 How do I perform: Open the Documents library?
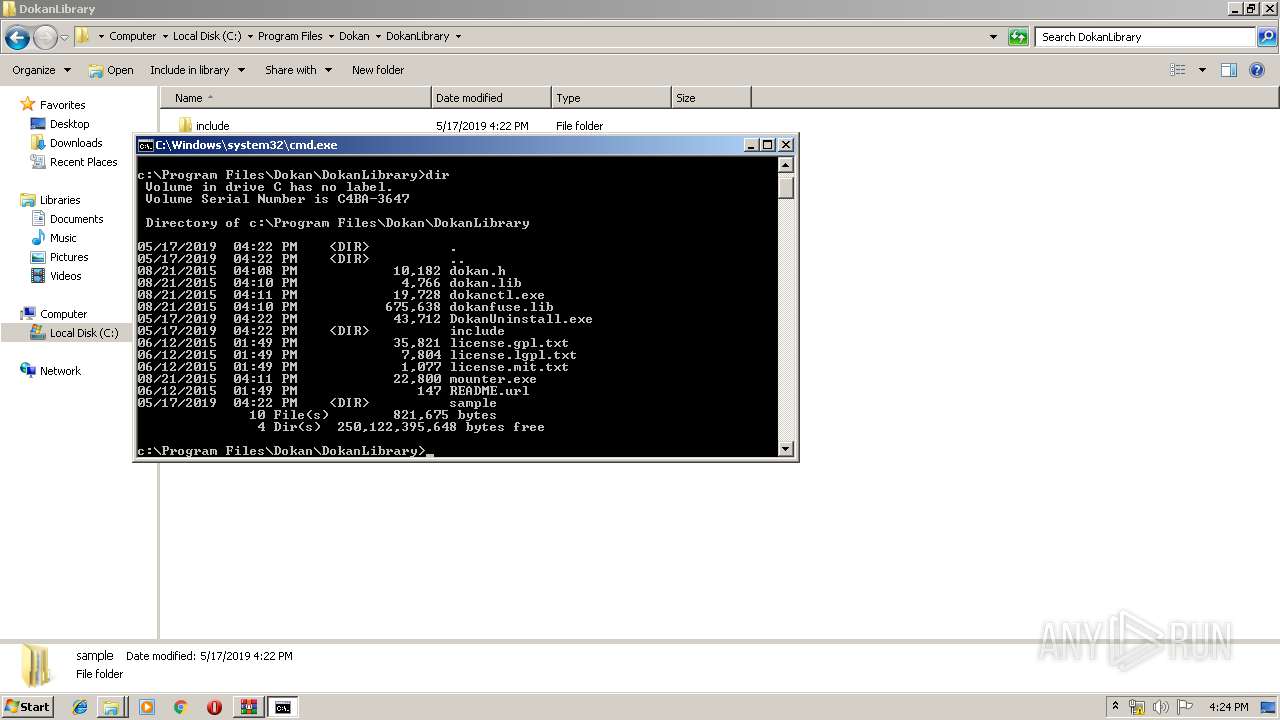(76, 219)
